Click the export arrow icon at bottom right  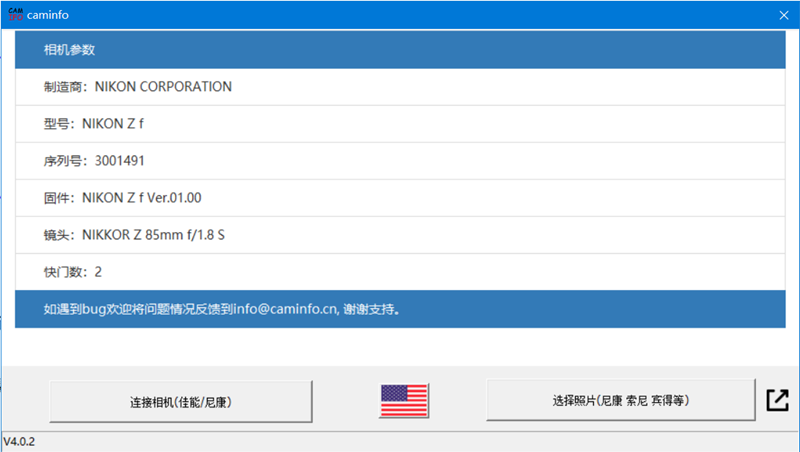coord(777,400)
